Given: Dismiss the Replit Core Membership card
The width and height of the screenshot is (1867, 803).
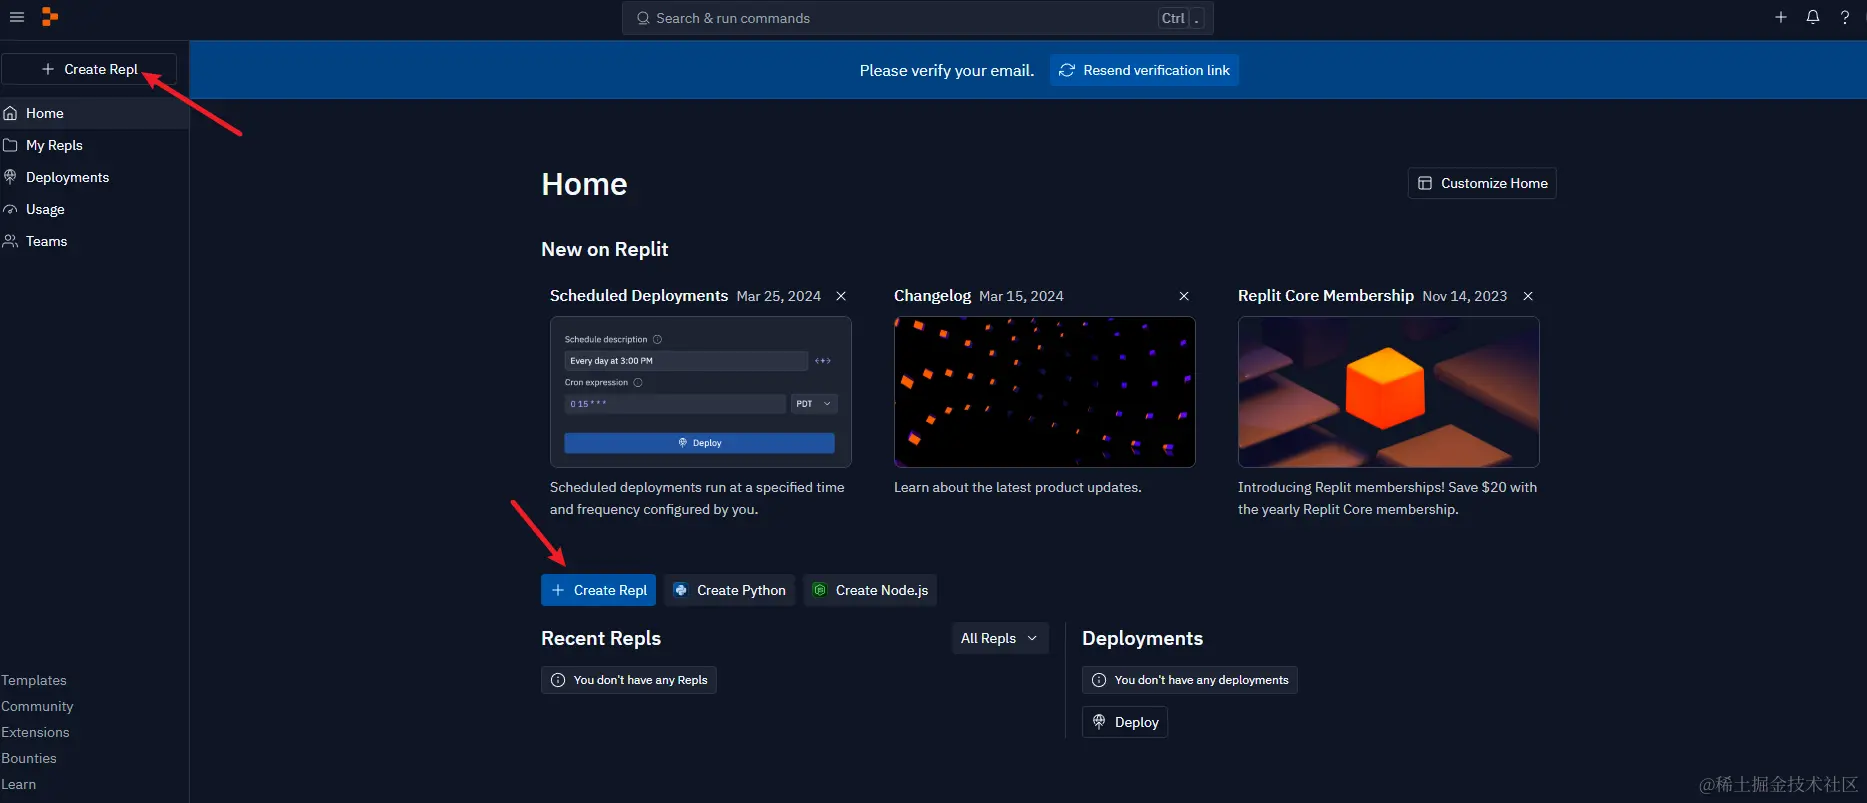Looking at the screenshot, I should pyautogui.click(x=1528, y=296).
